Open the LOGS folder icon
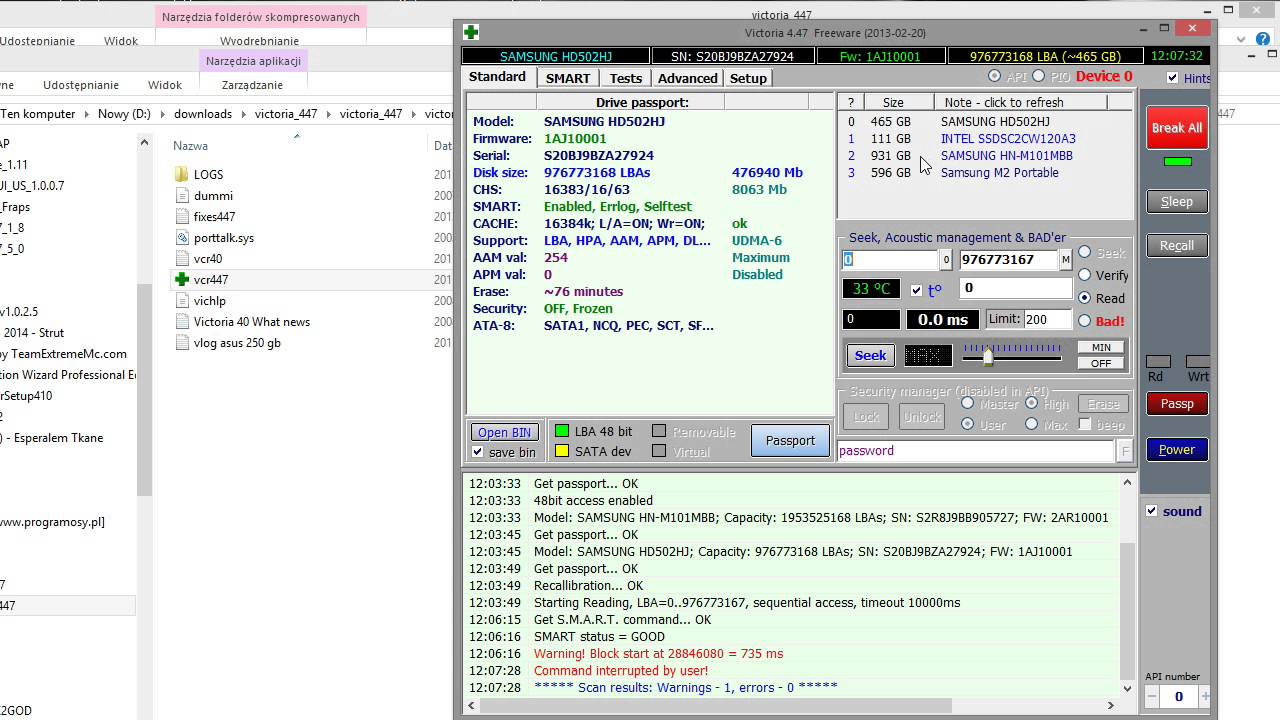 click(181, 175)
